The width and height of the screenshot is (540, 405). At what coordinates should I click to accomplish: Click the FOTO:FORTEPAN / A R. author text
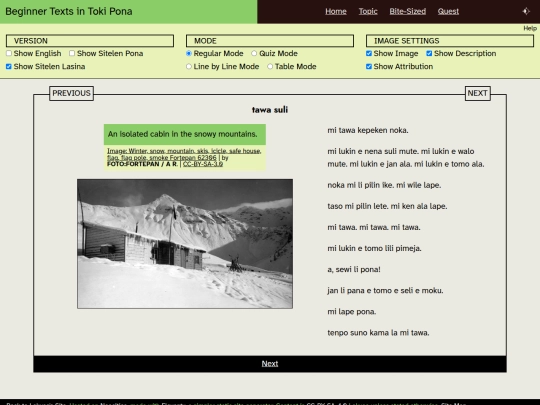tap(142, 164)
